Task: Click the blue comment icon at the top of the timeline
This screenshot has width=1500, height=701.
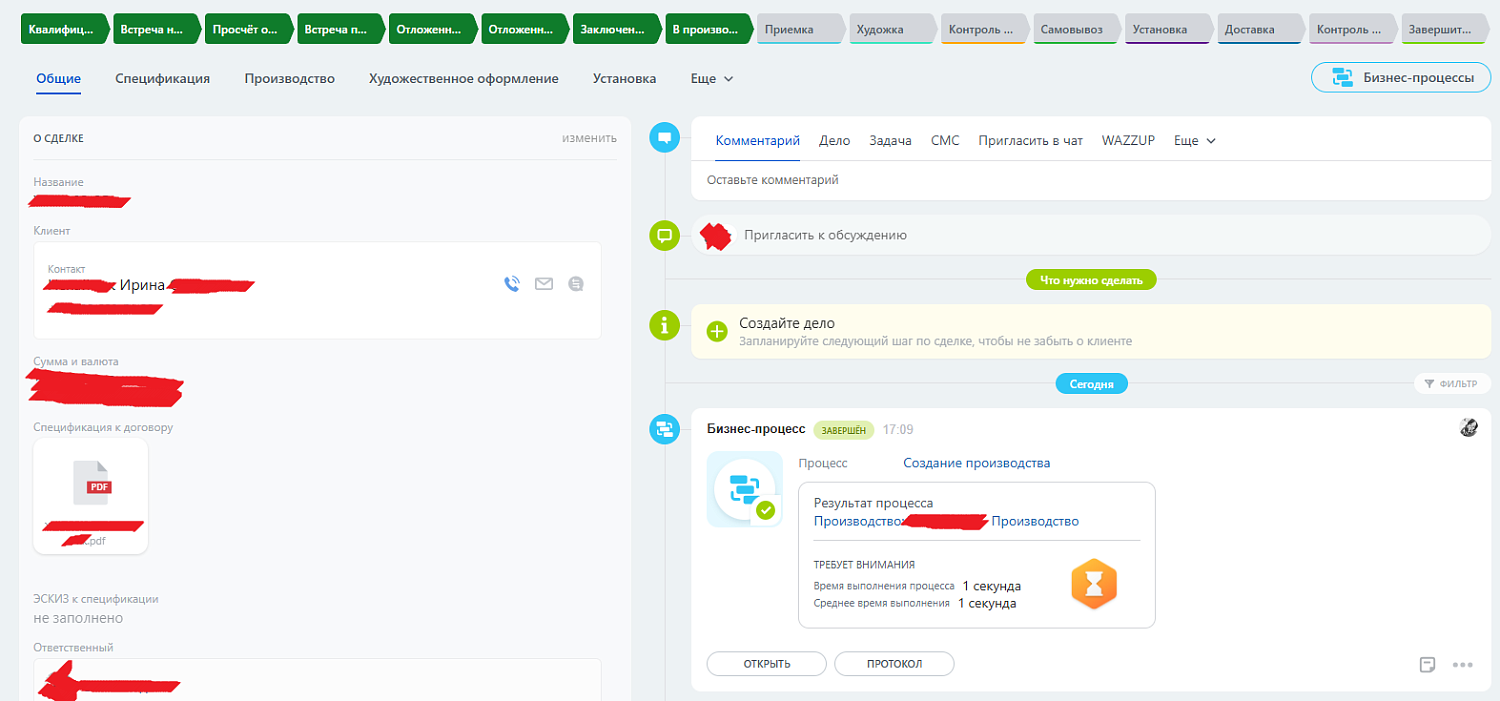Action: click(x=664, y=137)
